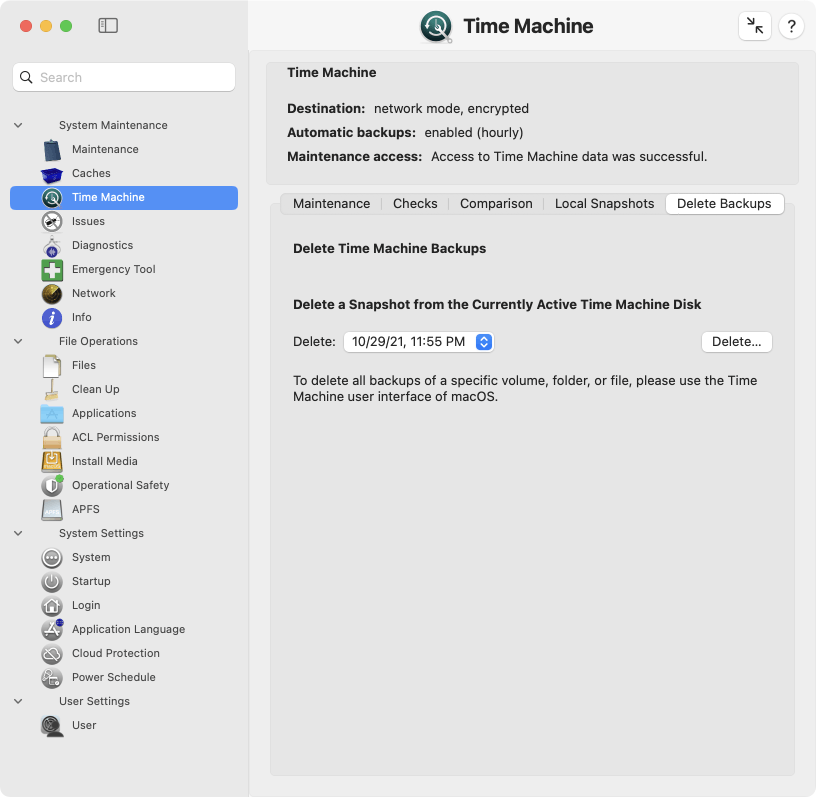Click the User profile icon

[52, 726]
